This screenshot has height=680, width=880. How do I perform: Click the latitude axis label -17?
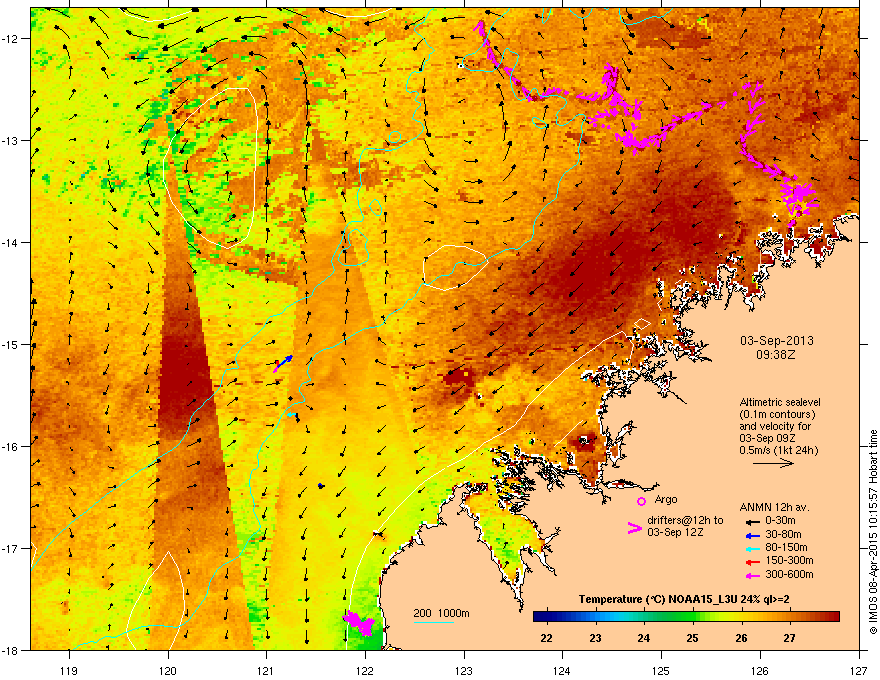click(10, 548)
